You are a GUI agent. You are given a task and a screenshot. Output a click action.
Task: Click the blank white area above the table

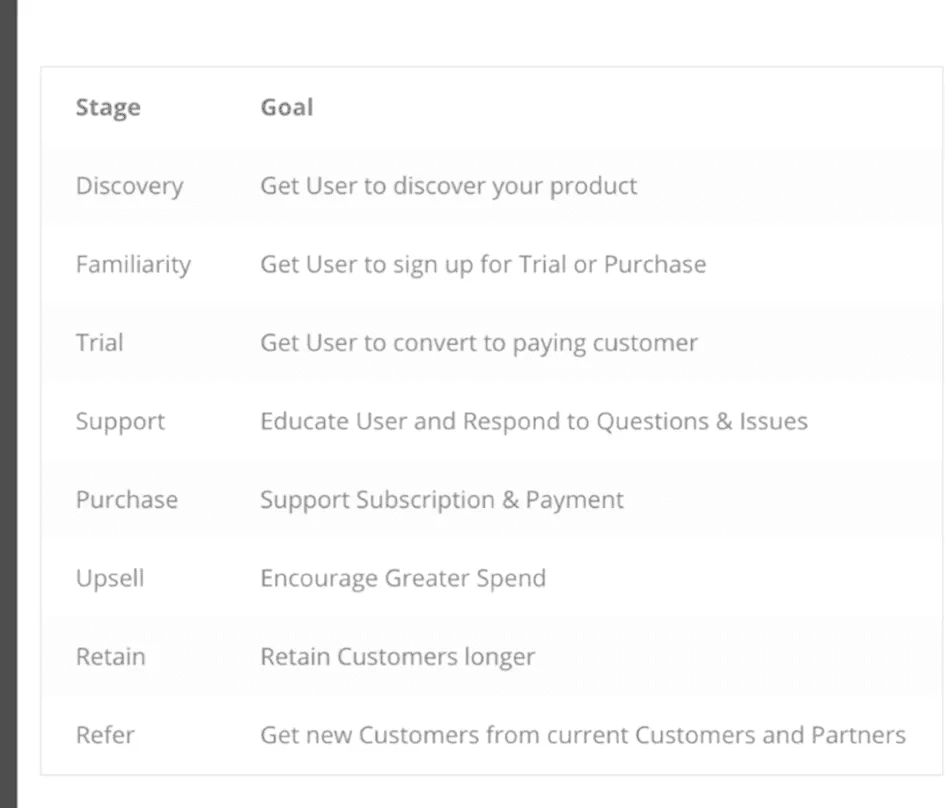pyautogui.click(x=480, y=32)
